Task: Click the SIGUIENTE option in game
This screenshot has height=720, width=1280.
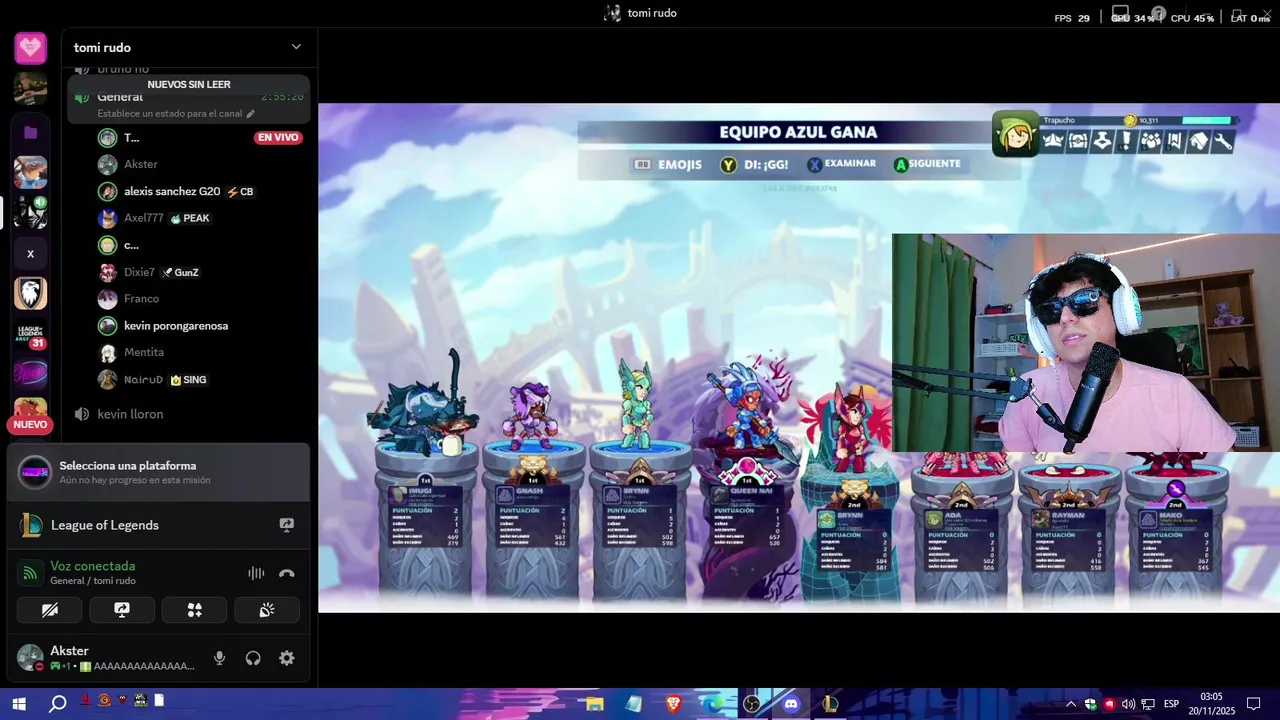Action: pyautogui.click(x=926, y=164)
